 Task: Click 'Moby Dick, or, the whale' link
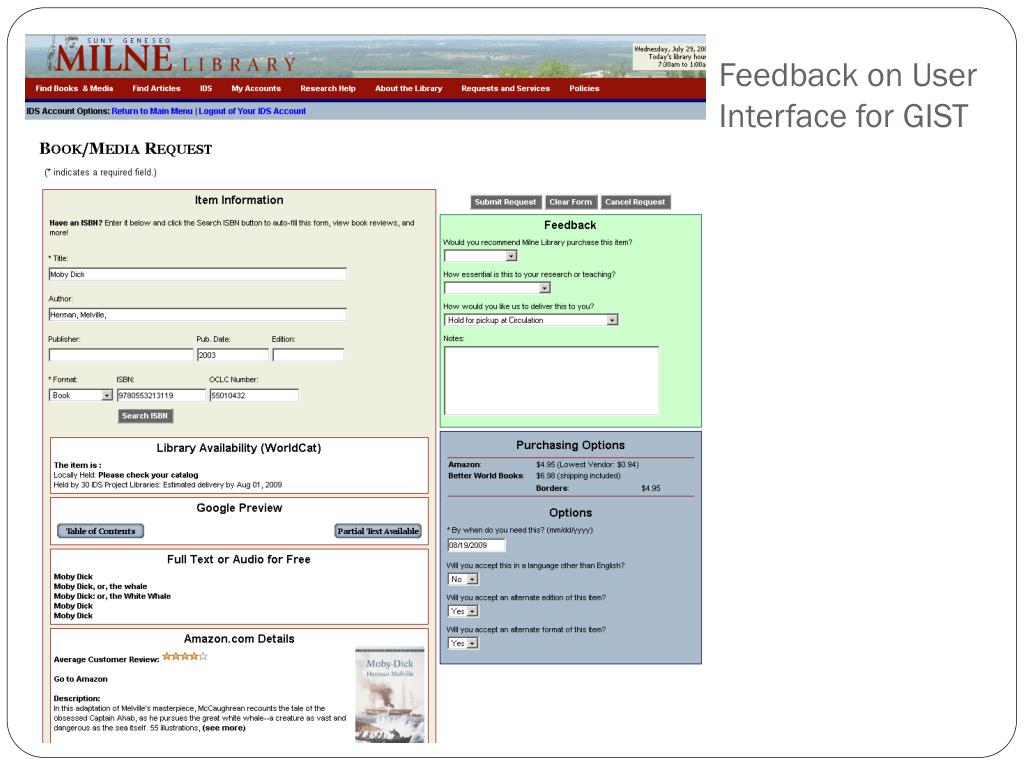(x=101, y=586)
